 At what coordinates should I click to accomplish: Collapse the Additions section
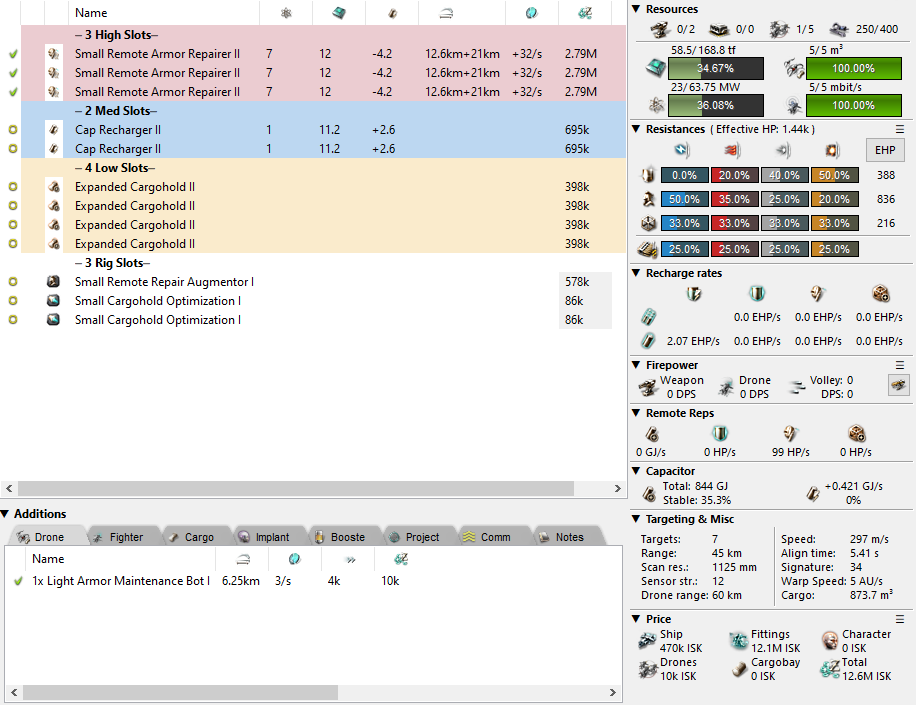[x=6, y=514]
